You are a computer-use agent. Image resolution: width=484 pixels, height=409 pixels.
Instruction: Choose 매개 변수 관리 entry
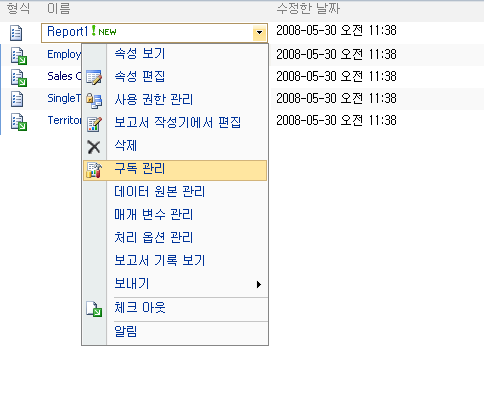[x=175, y=215]
